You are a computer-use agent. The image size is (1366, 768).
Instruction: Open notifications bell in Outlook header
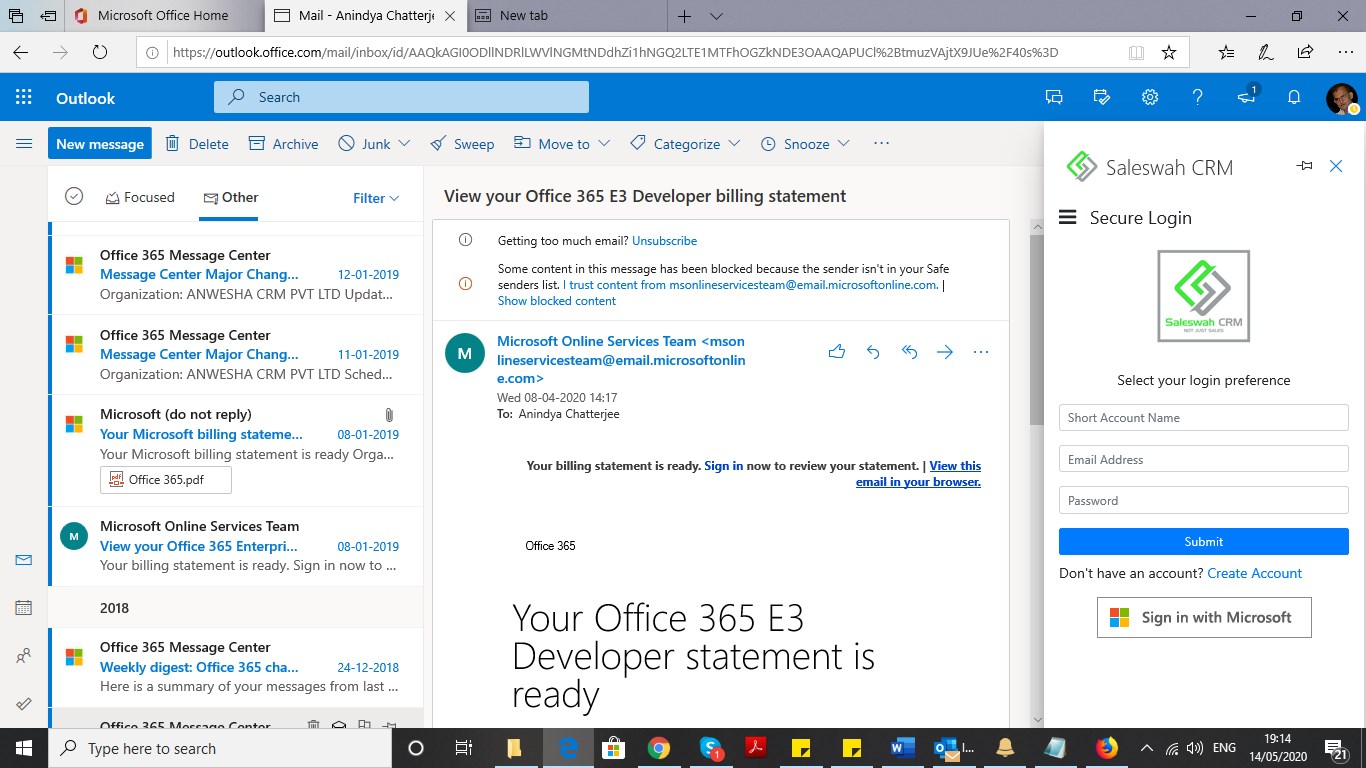(1294, 97)
